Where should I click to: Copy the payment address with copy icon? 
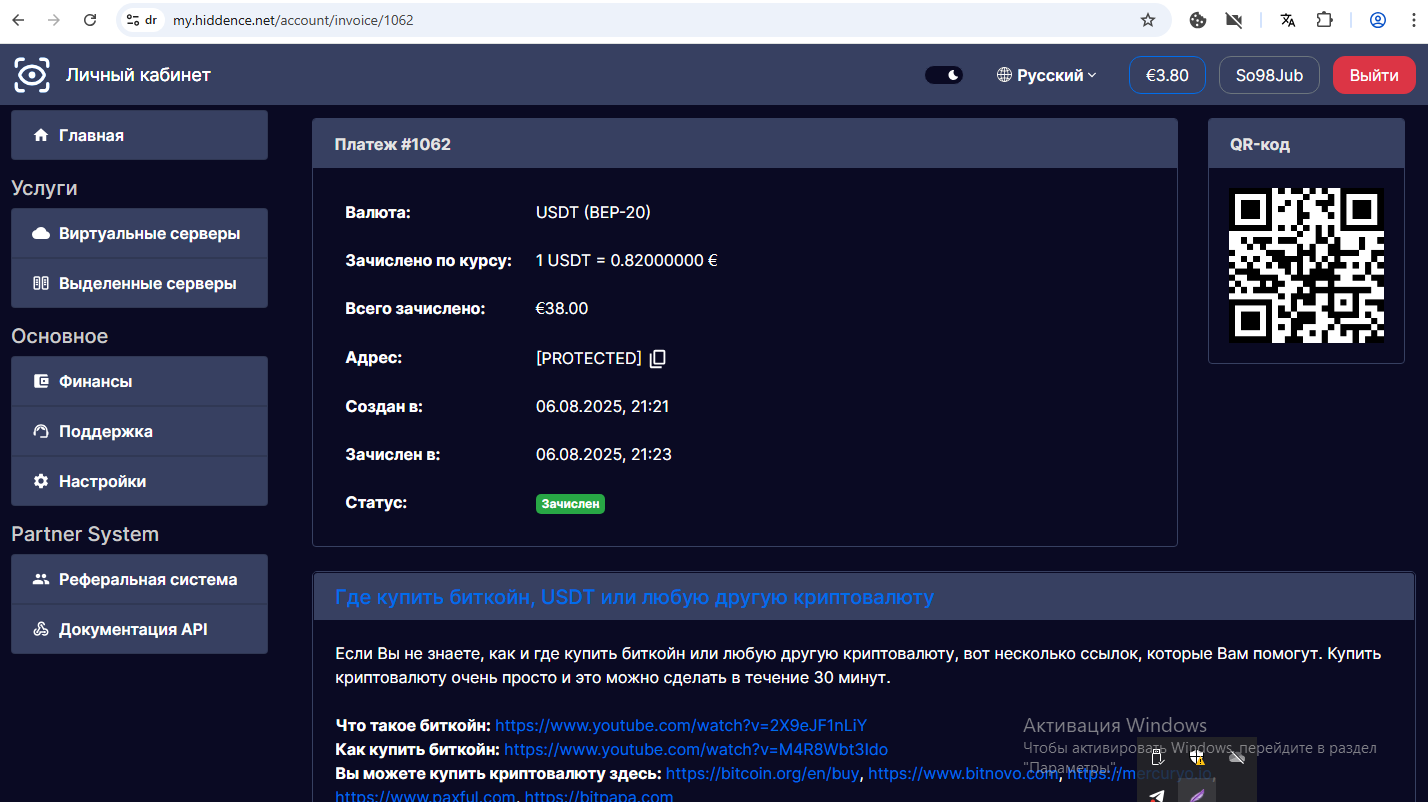point(657,358)
